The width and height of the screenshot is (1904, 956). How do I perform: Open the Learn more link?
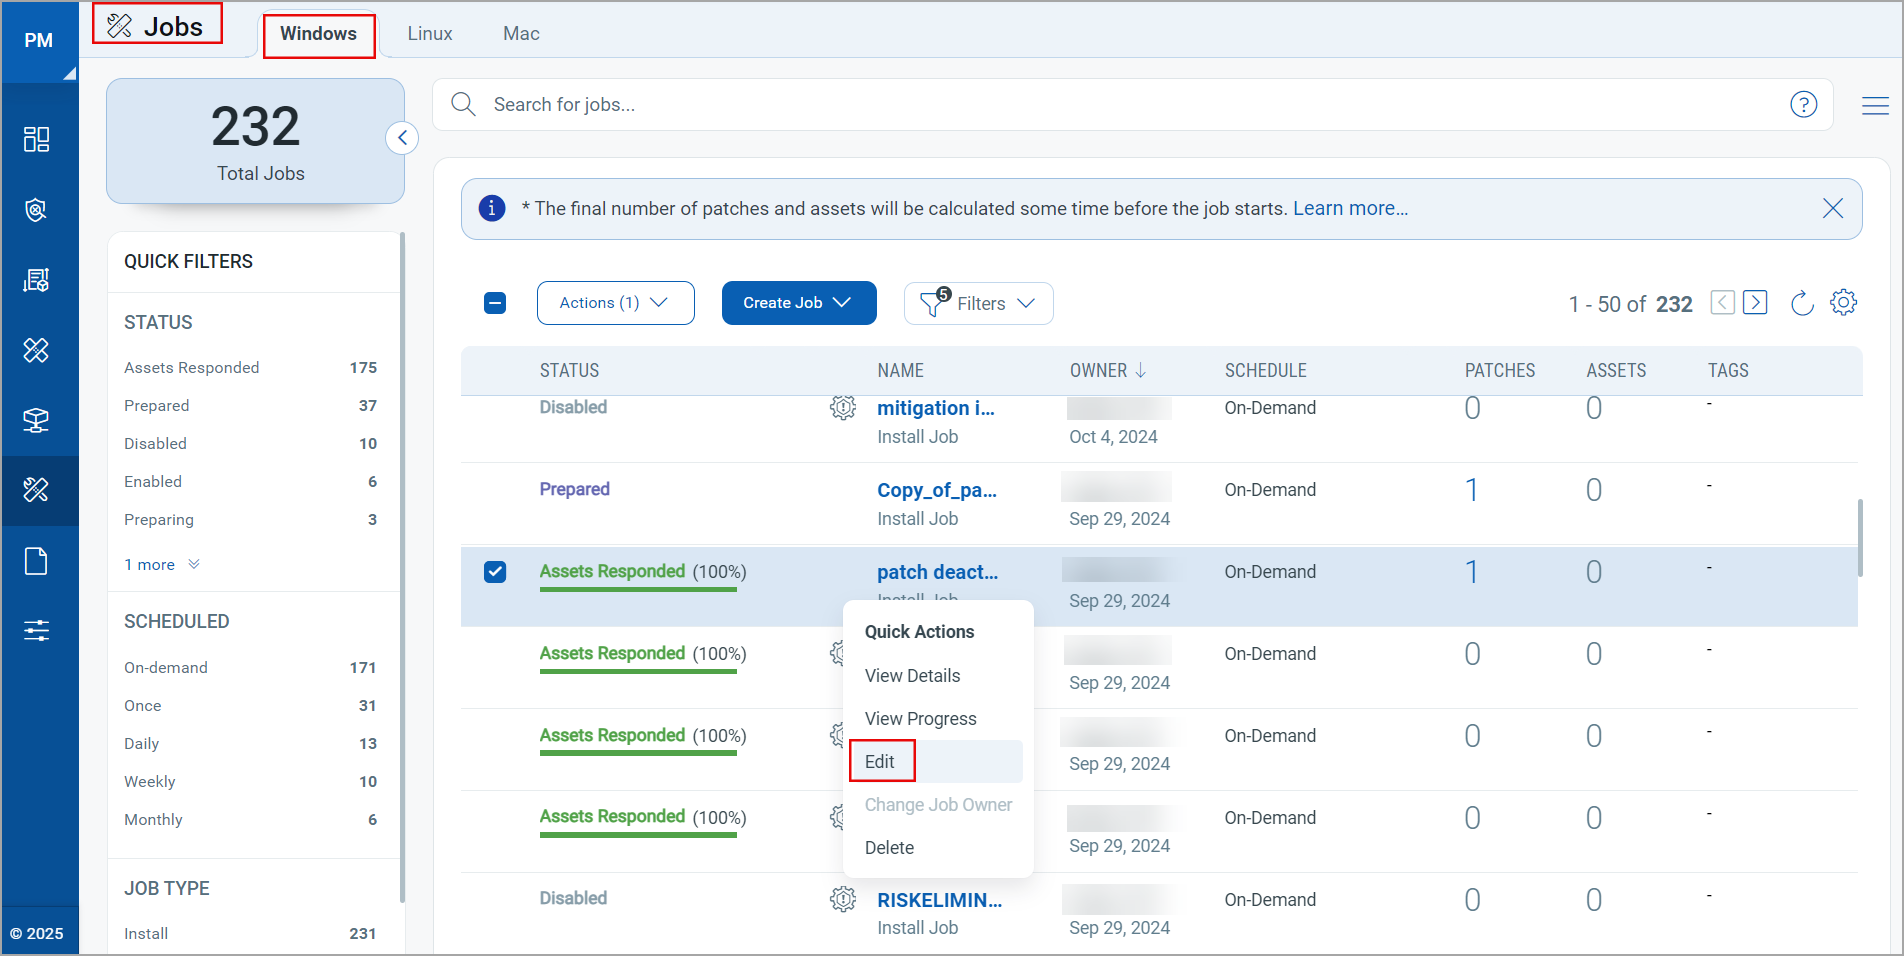1350,208
